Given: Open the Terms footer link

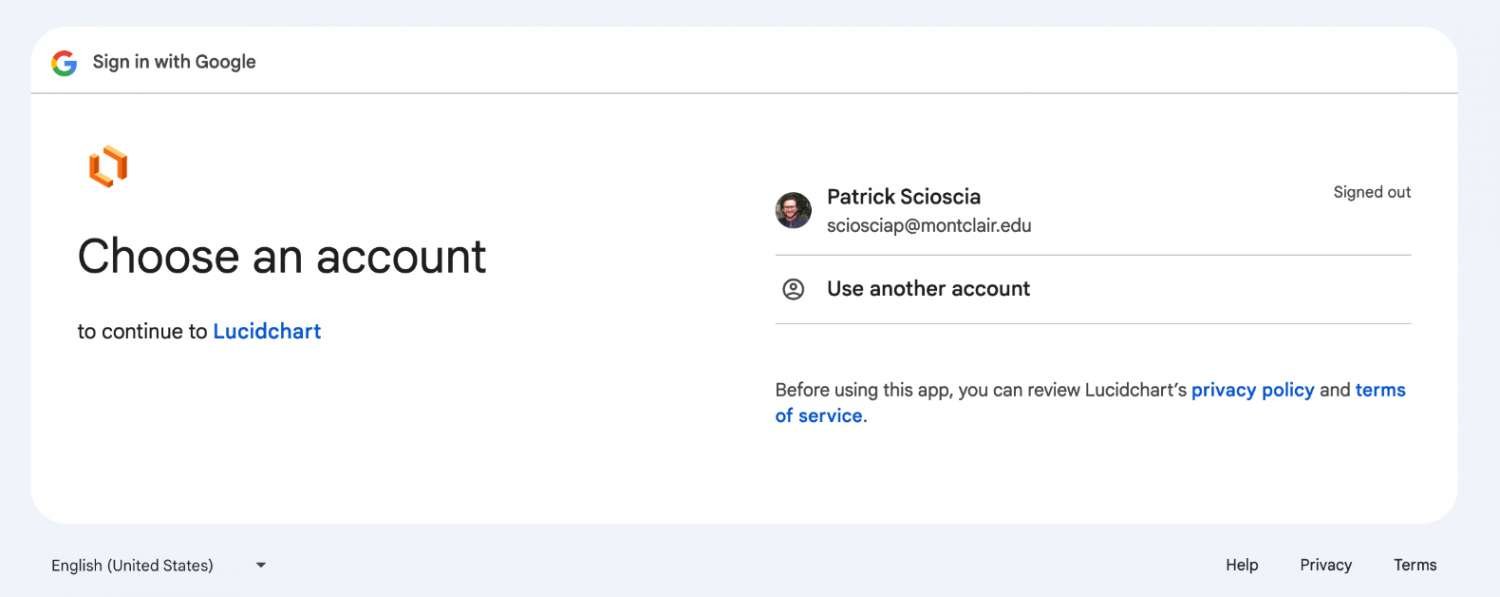Looking at the screenshot, I should (1415, 565).
